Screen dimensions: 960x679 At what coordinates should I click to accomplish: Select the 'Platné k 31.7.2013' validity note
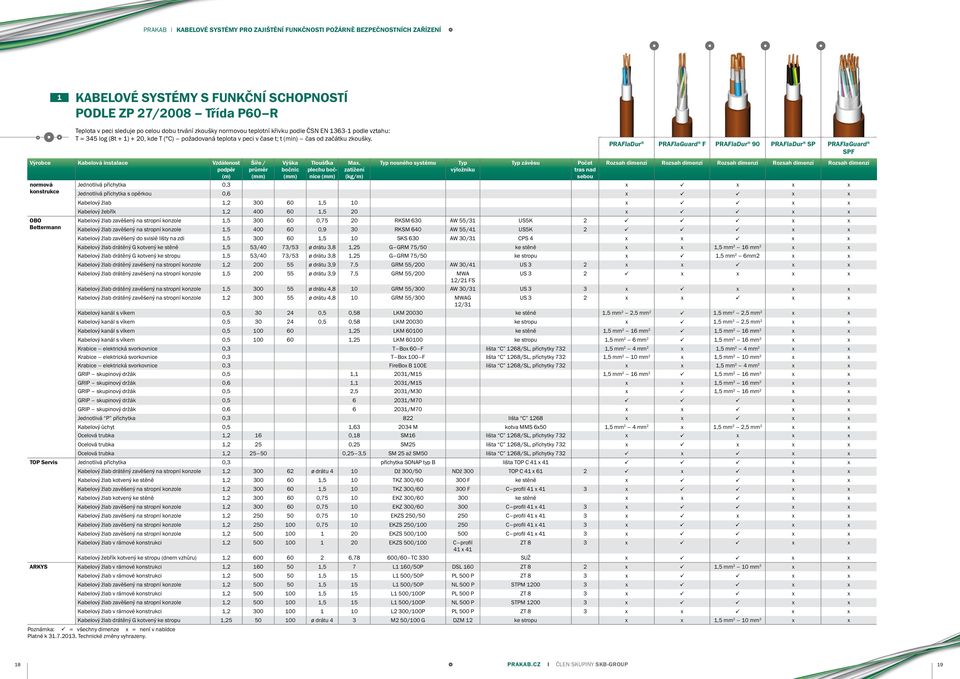(x=87, y=636)
